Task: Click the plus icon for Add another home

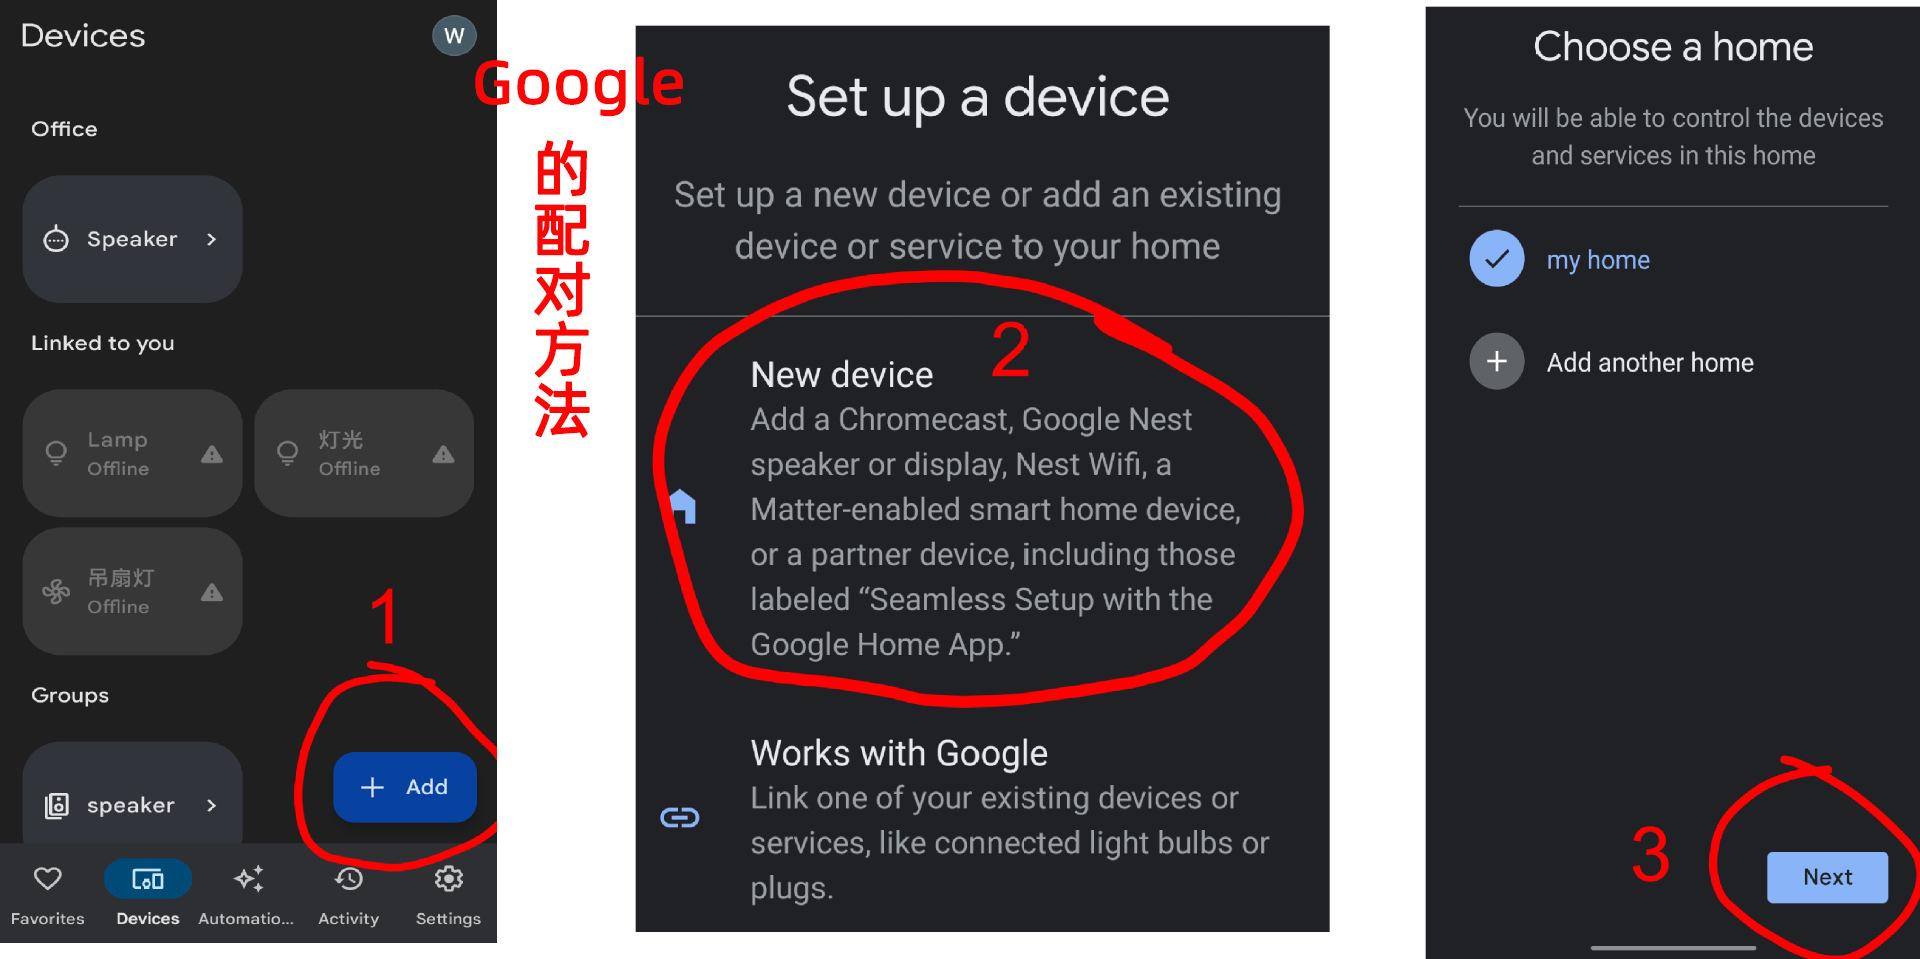Action: 1496,361
